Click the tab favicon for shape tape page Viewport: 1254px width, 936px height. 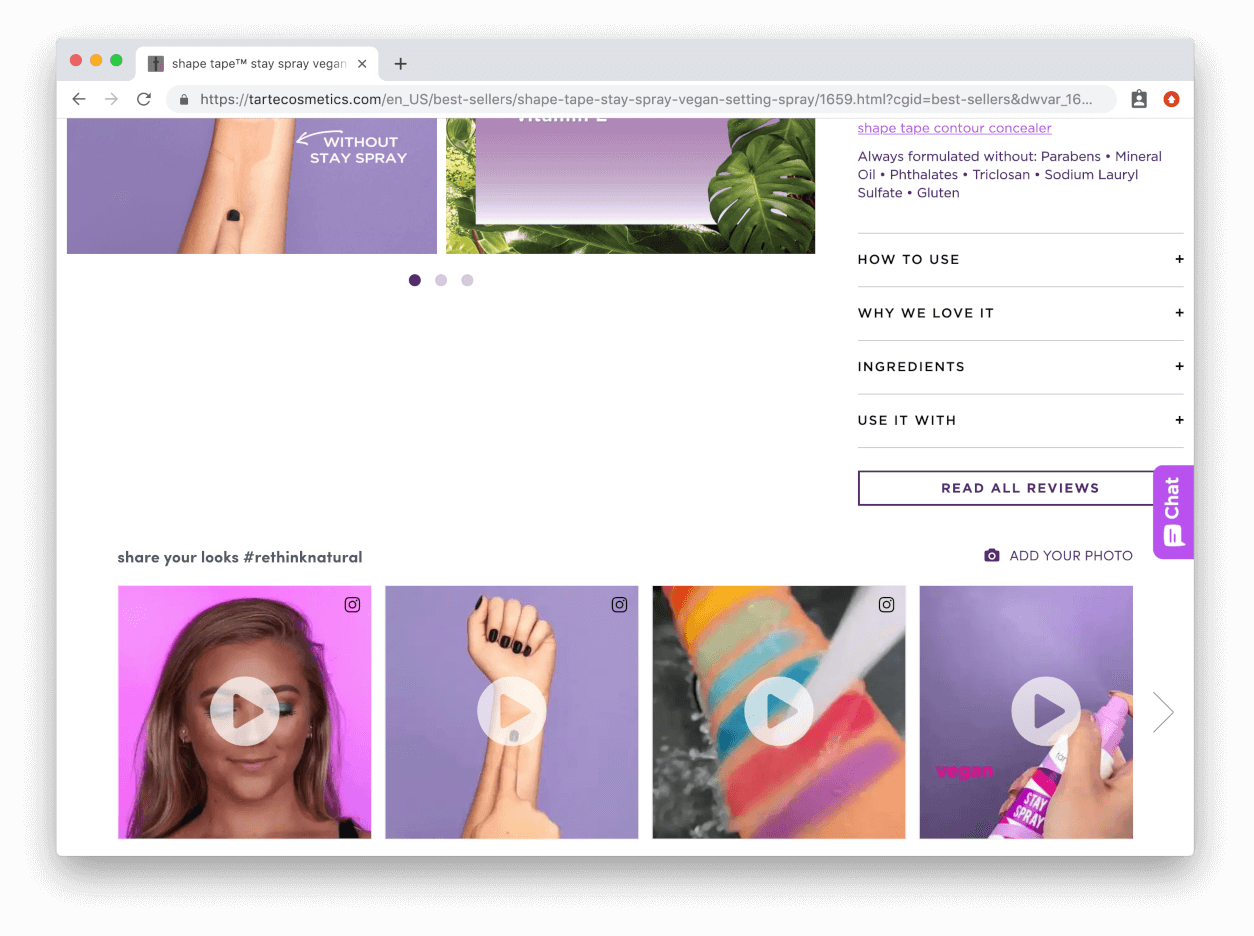156,64
